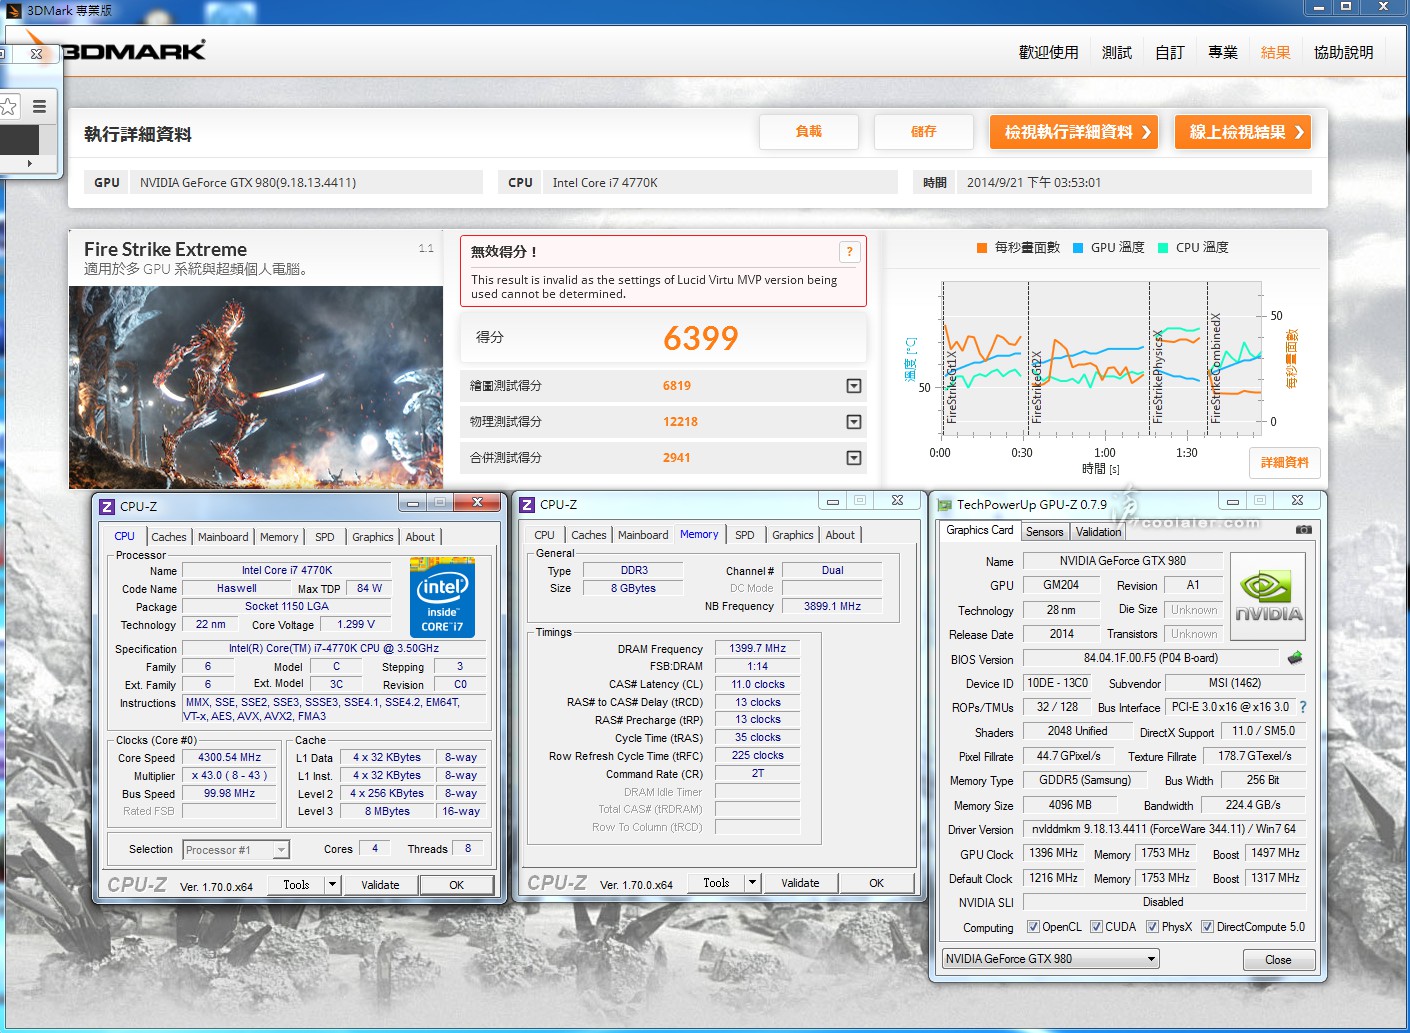
Task: Switch to Mainboard tab in left CPU-Z
Action: click(223, 537)
